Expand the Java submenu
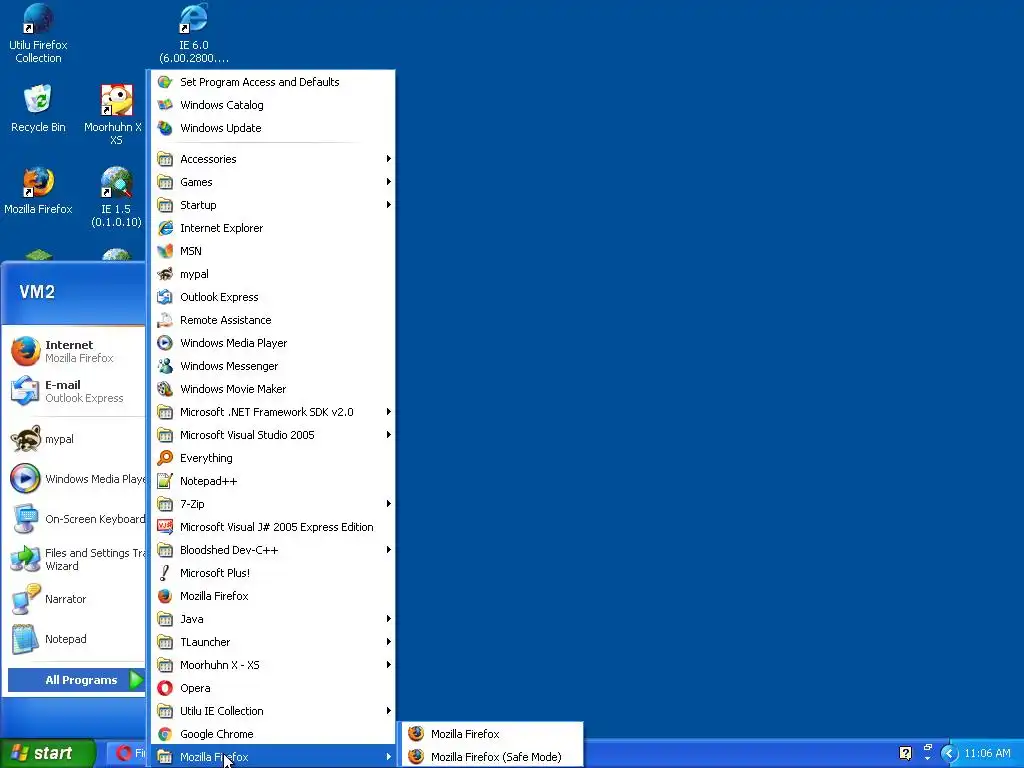This screenshot has width=1024, height=768. pyautogui.click(x=273, y=618)
